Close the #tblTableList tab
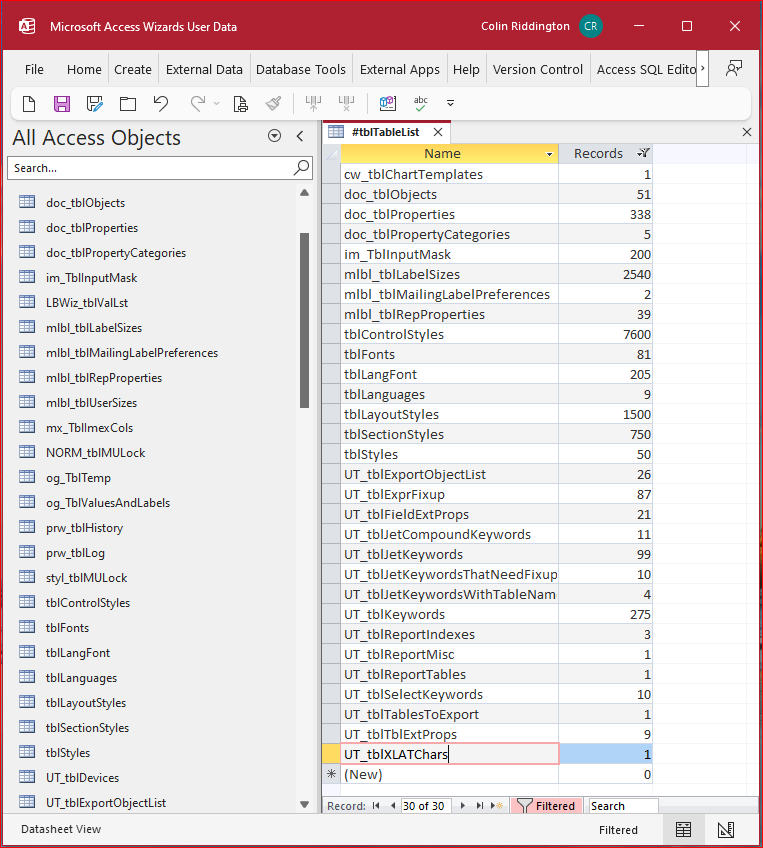The width and height of the screenshot is (763, 848). coord(438,132)
